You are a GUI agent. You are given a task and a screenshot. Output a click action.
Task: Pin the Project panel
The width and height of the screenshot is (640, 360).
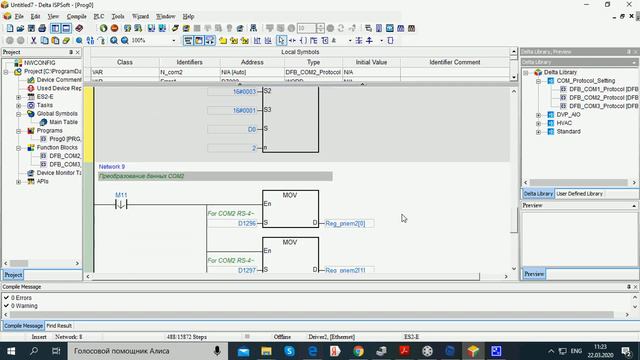(x=71, y=52)
